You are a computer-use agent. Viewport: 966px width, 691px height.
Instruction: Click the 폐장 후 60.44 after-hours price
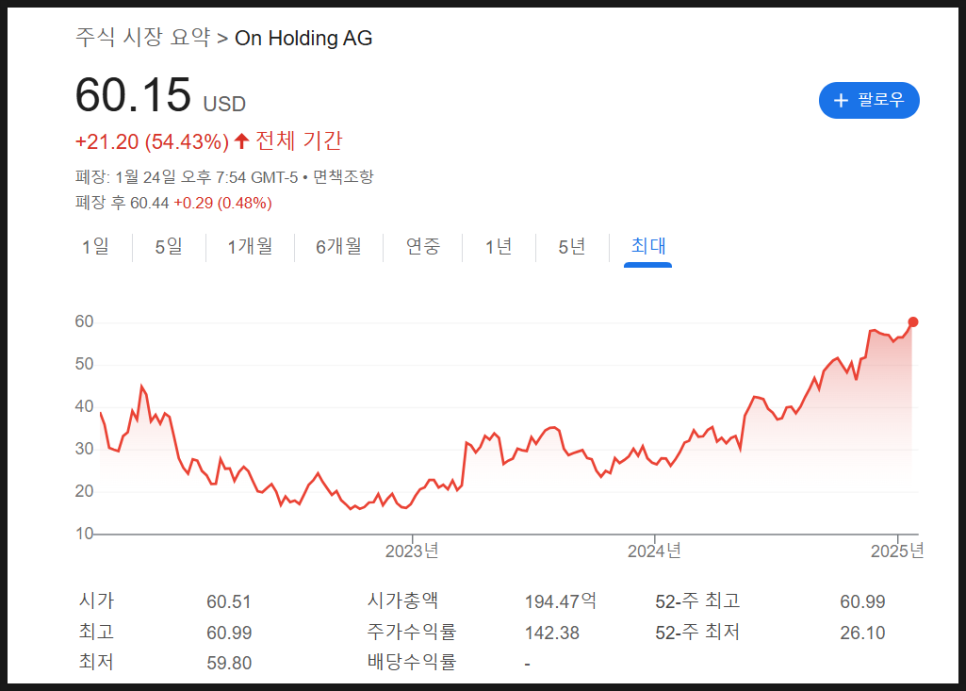(122, 203)
